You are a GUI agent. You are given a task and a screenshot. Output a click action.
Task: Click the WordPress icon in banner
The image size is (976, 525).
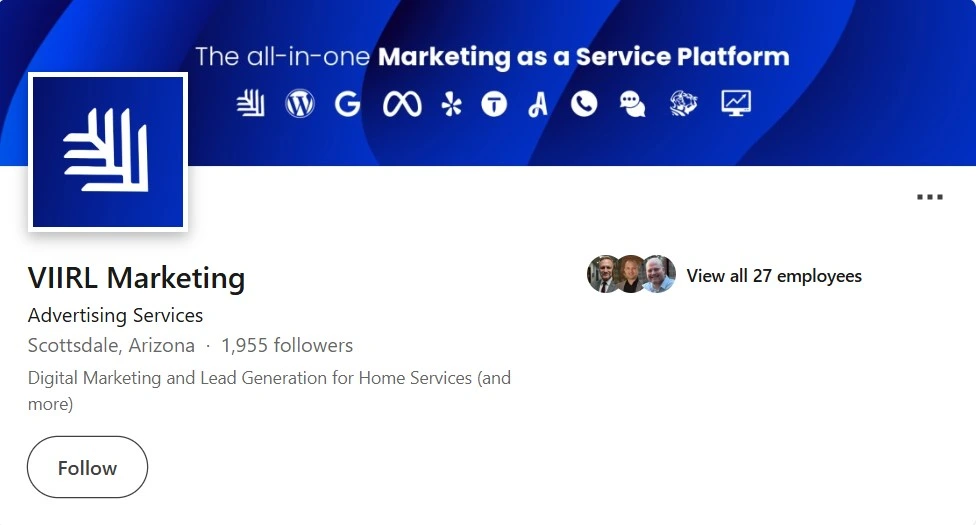pyautogui.click(x=299, y=103)
